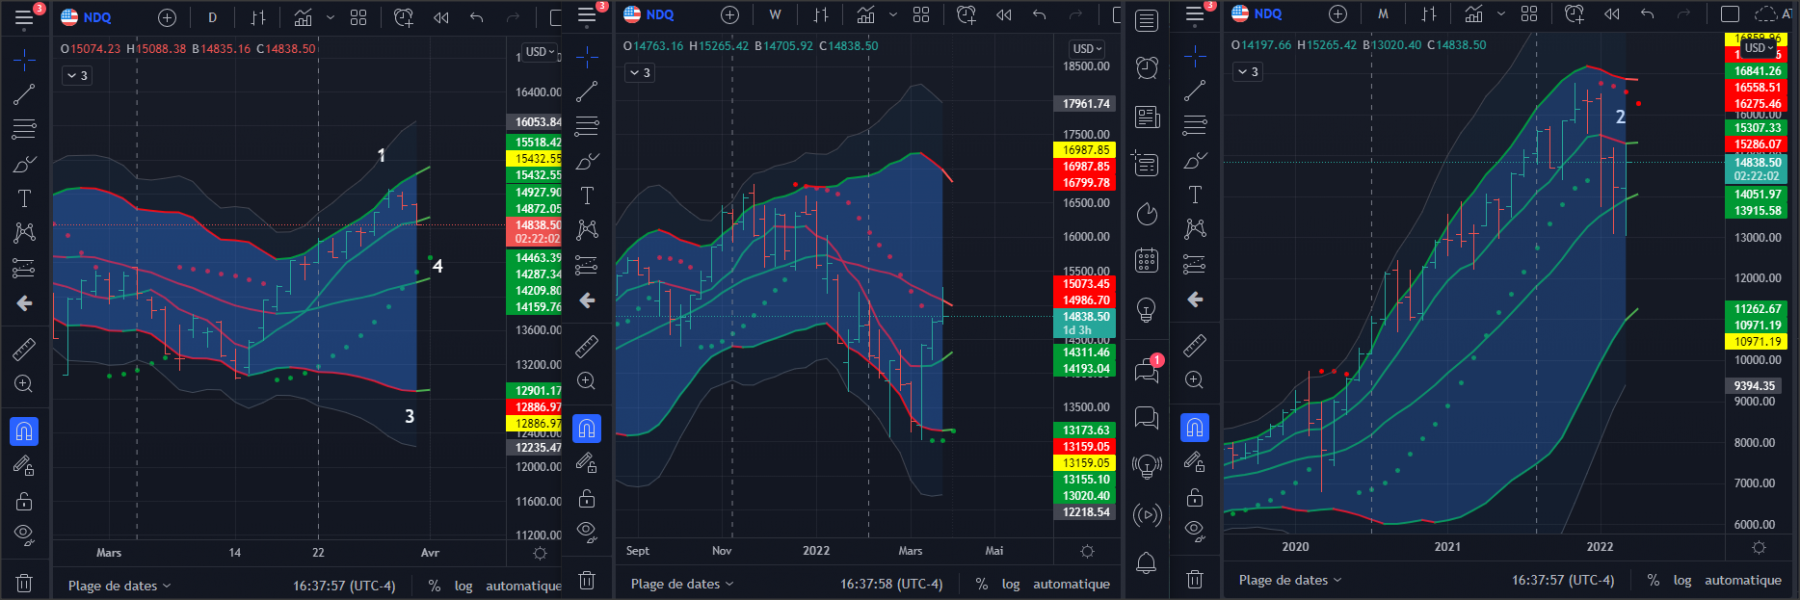Click automatique scale button in middle chart

[x=1071, y=584]
